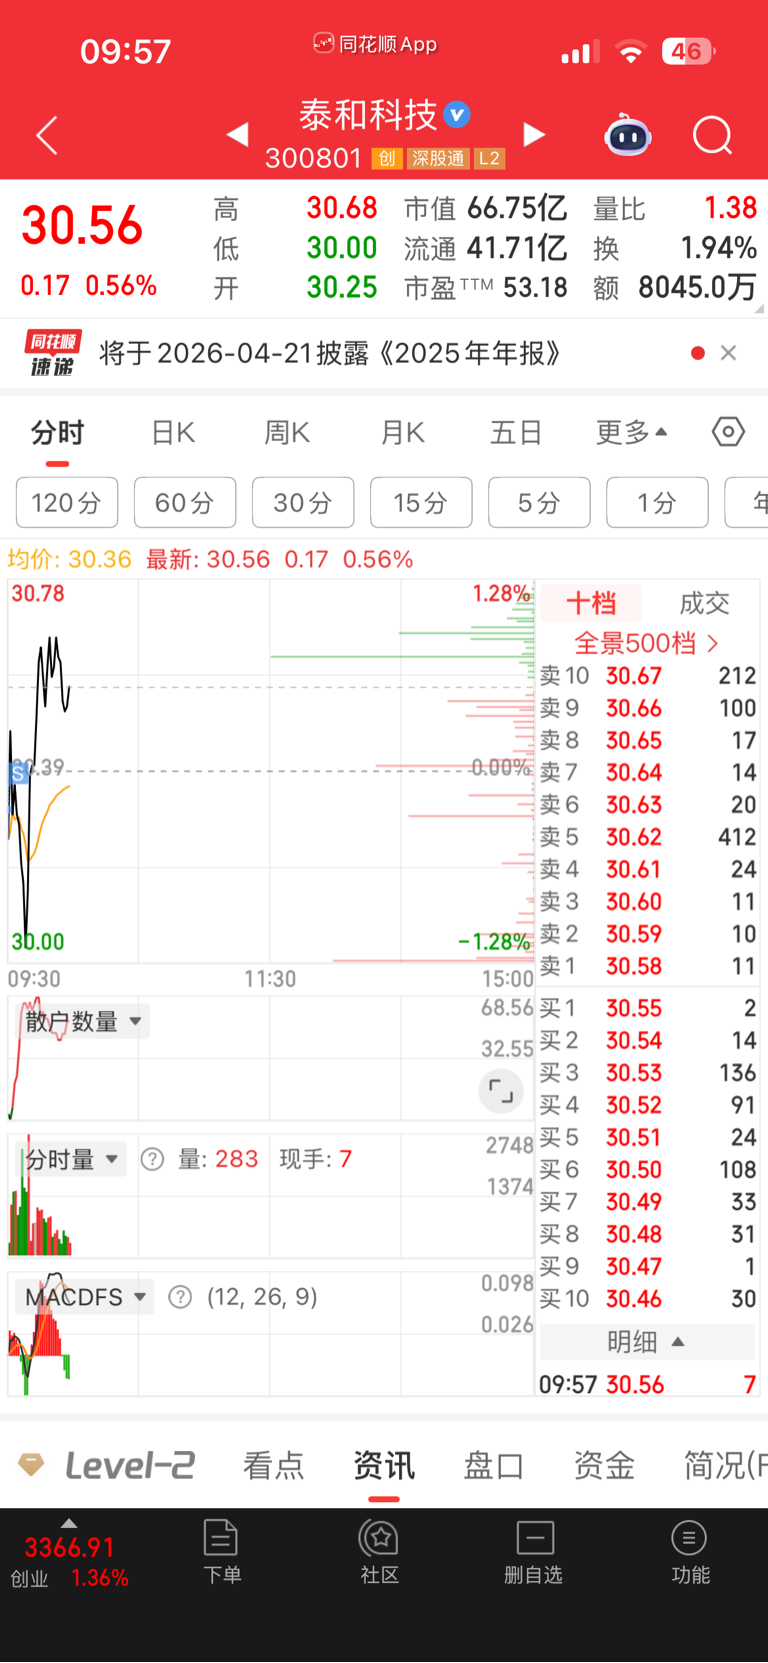This screenshot has height=1663, width=768.
Task: Open chart settings hexagon icon
Action: (x=728, y=432)
